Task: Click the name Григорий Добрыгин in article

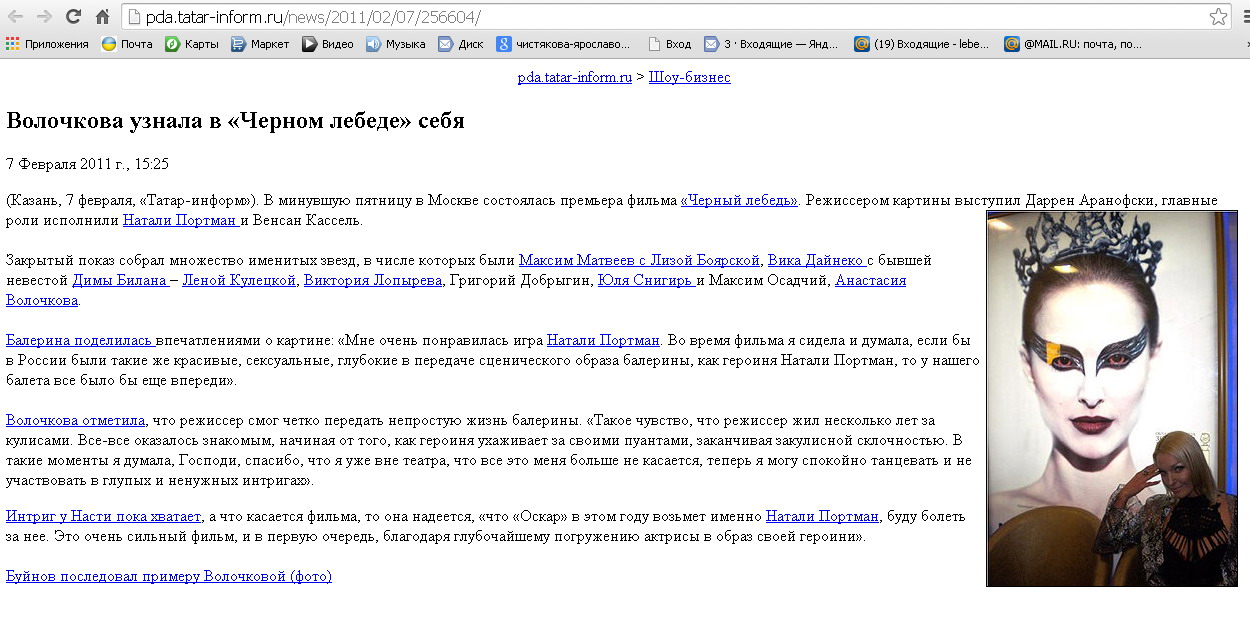Action: point(520,280)
